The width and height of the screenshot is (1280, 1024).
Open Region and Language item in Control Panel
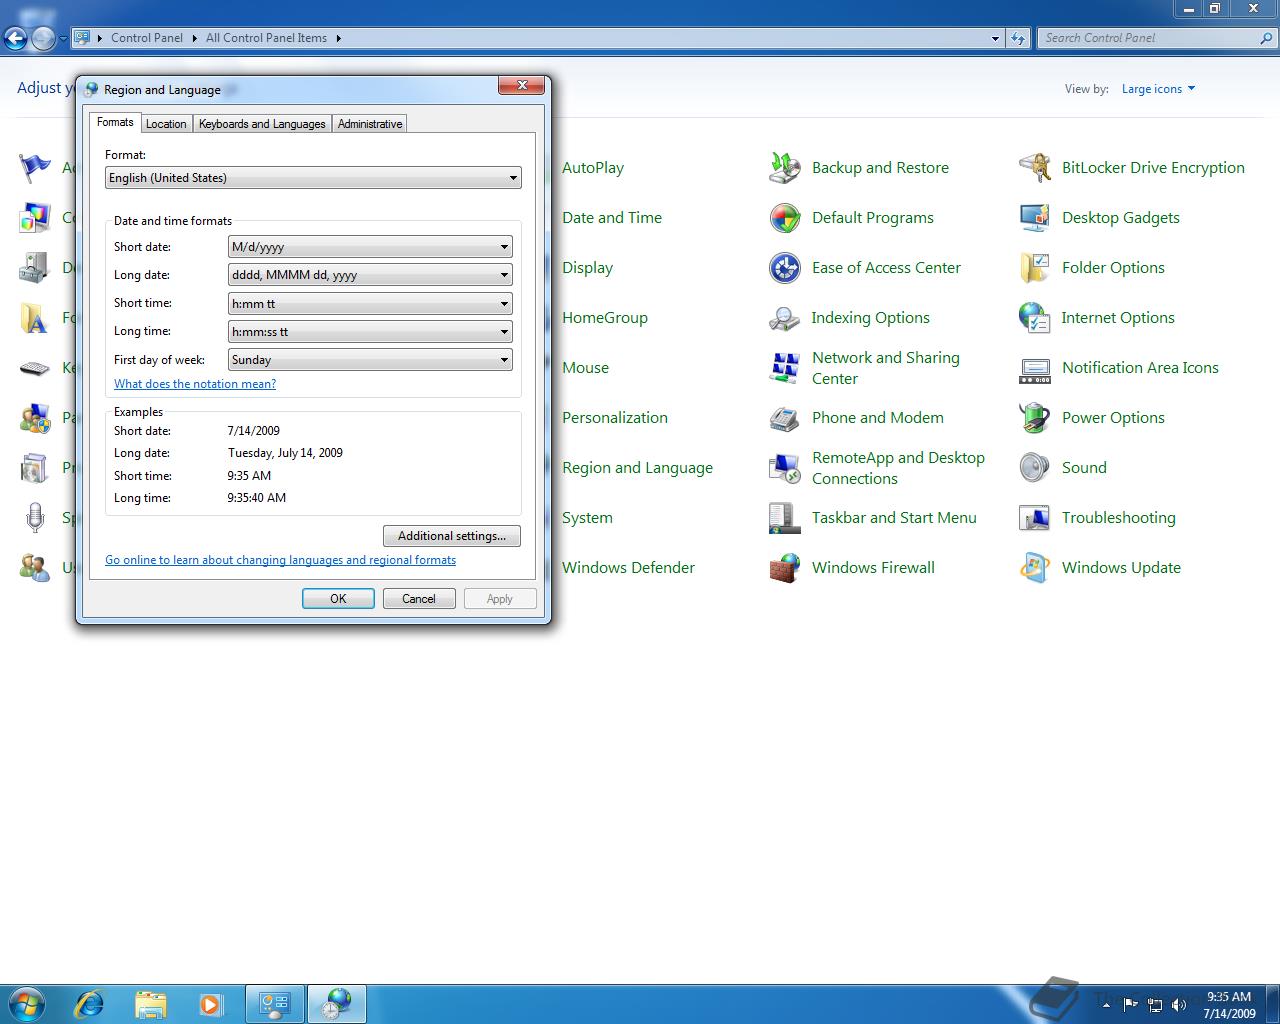click(x=637, y=468)
